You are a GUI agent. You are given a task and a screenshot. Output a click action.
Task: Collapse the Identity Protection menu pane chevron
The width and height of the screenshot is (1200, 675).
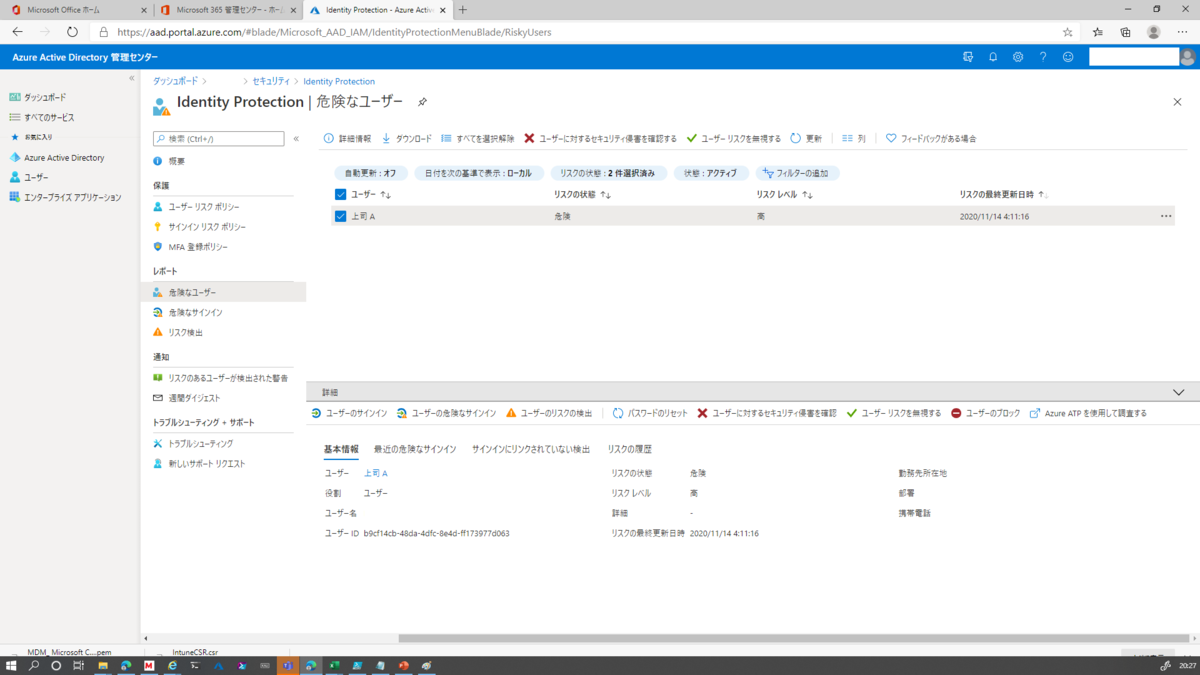pyautogui.click(x=296, y=139)
